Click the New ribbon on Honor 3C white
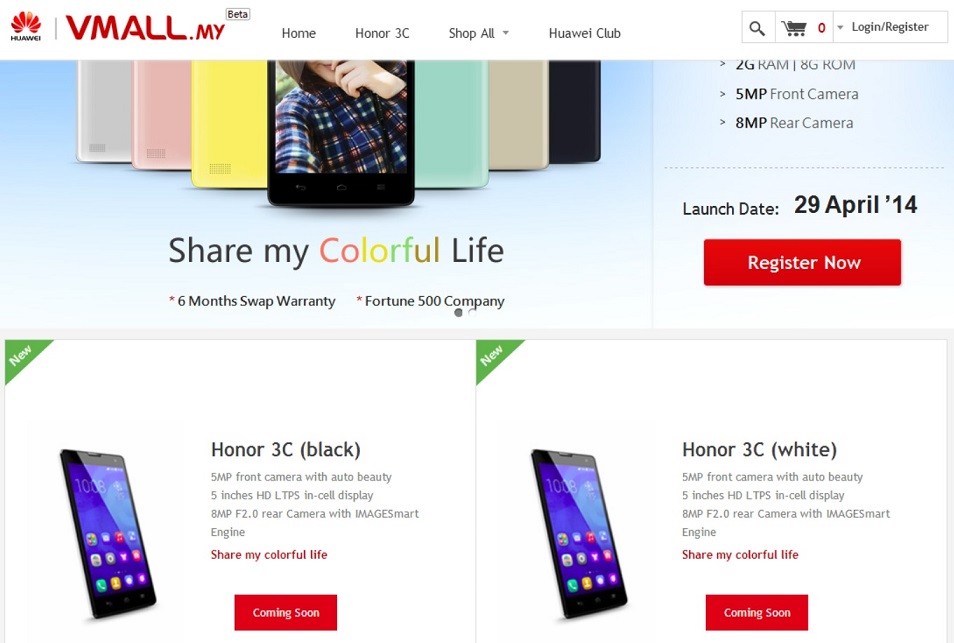The width and height of the screenshot is (954, 643). pos(493,357)
